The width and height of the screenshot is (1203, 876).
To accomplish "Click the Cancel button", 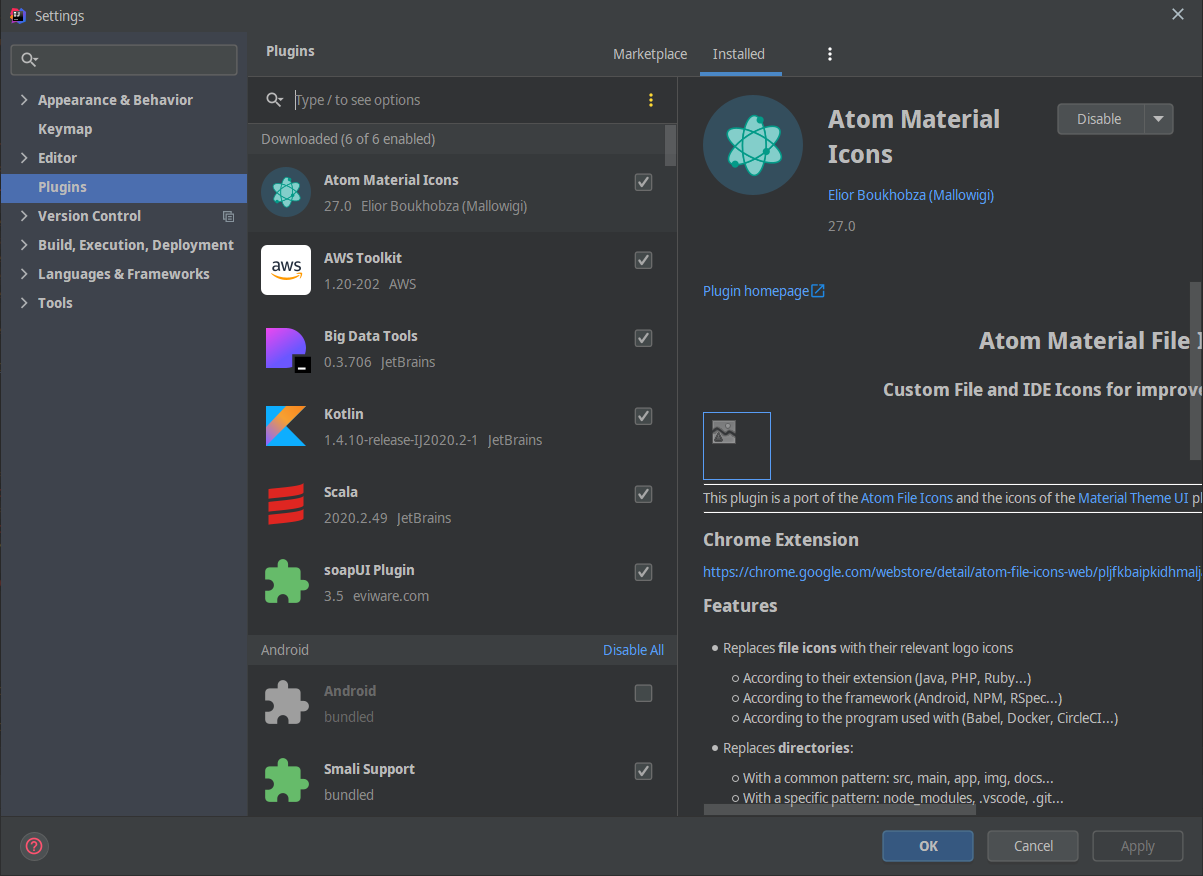I will [x=1033, y=846].
